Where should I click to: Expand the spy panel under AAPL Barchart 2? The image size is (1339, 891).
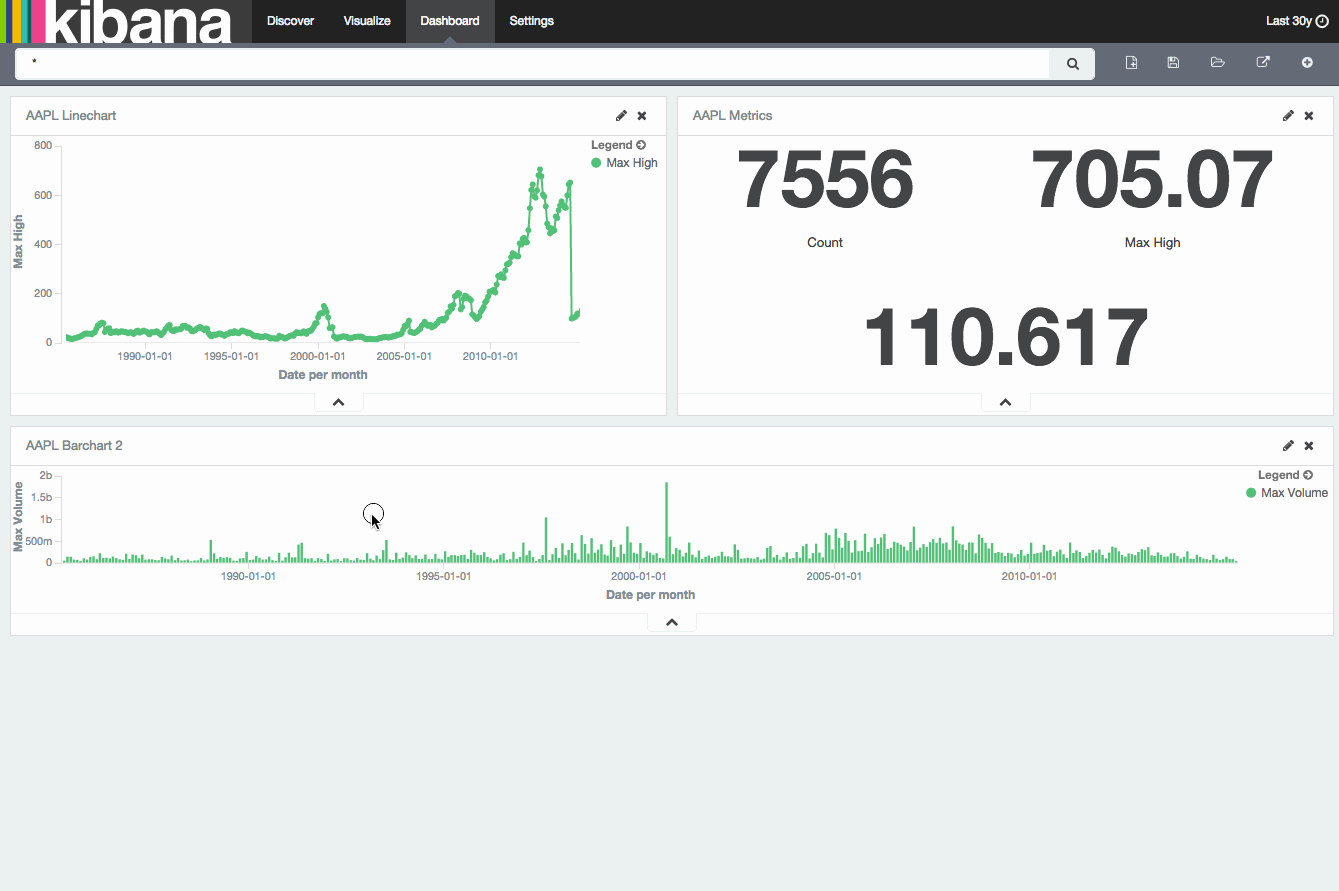tap(672, 622)
